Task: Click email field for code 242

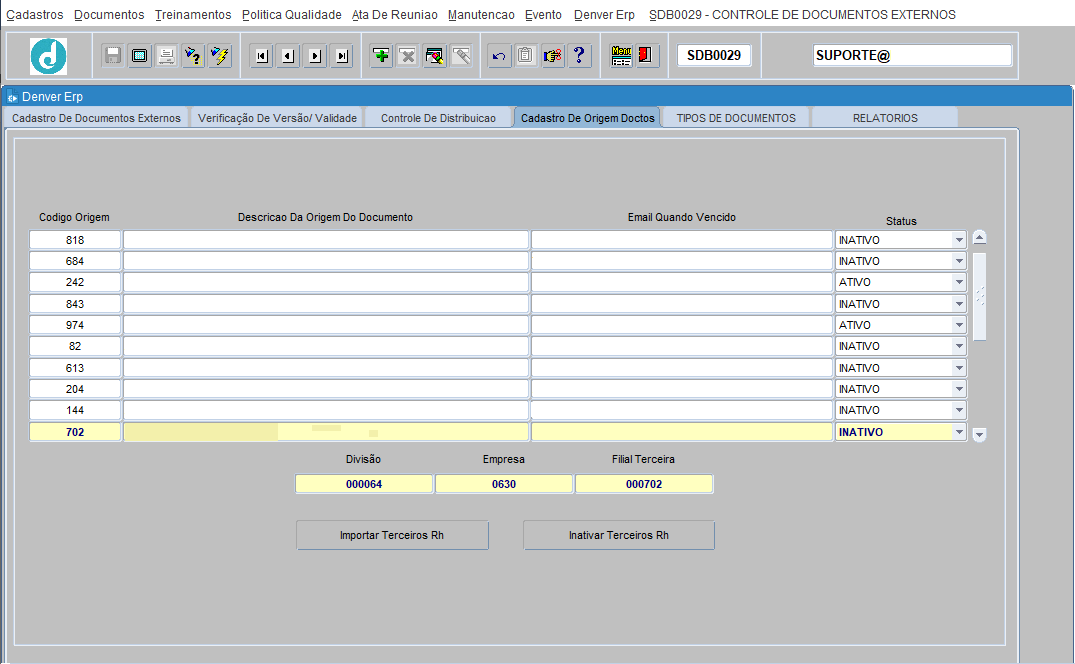Action: click(681, 282)
